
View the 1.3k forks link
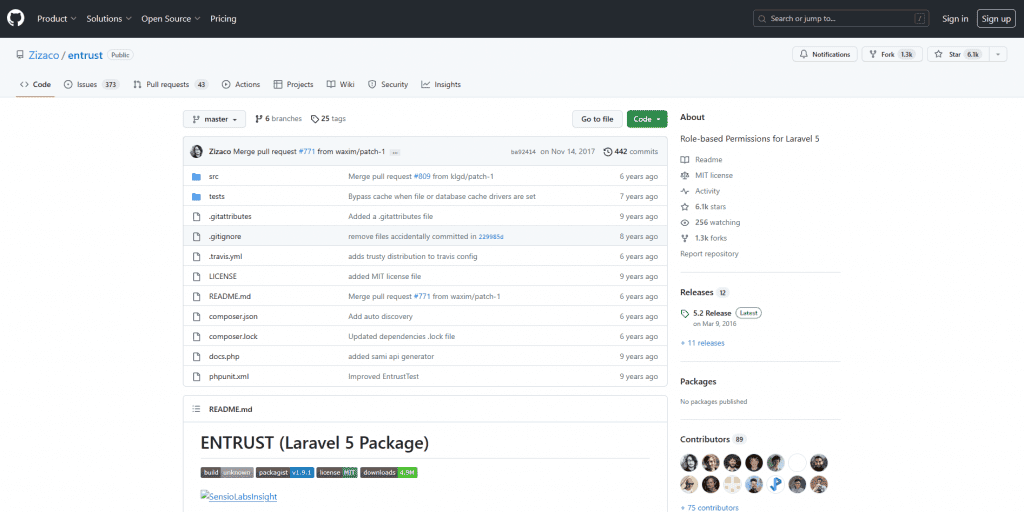click(704, 238)
